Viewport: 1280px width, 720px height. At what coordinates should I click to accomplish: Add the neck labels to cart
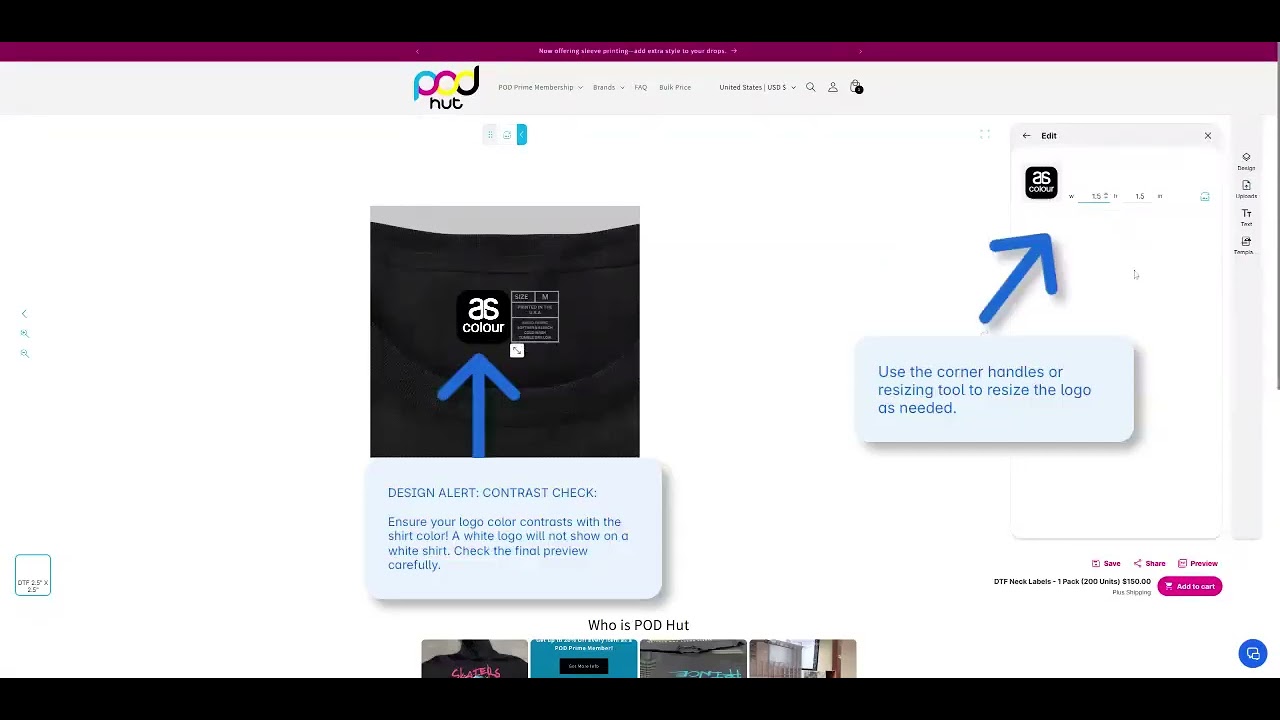coord(1189,586)
